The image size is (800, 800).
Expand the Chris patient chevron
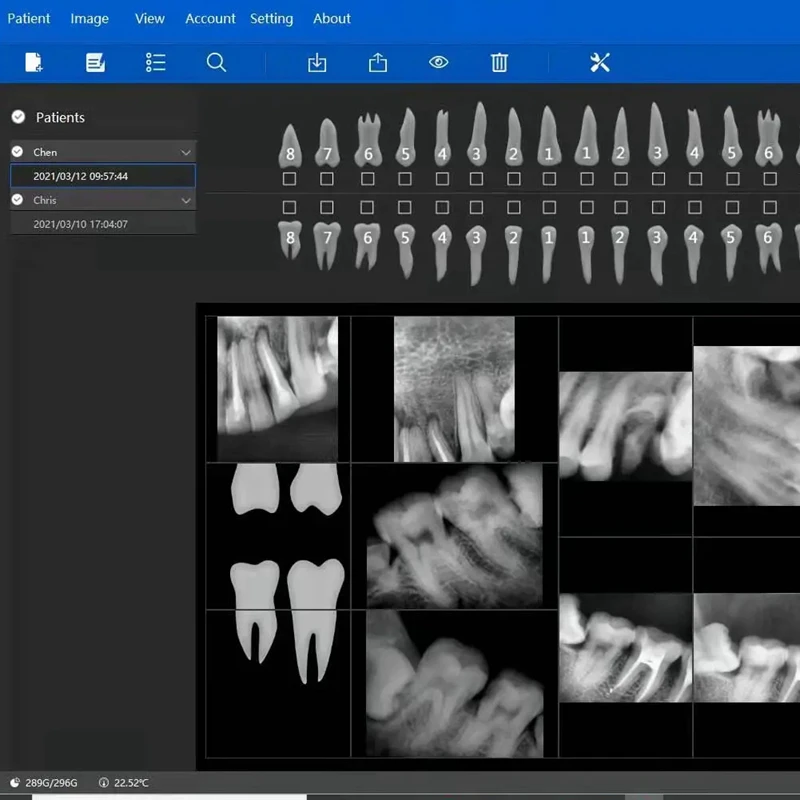[185, 200]
